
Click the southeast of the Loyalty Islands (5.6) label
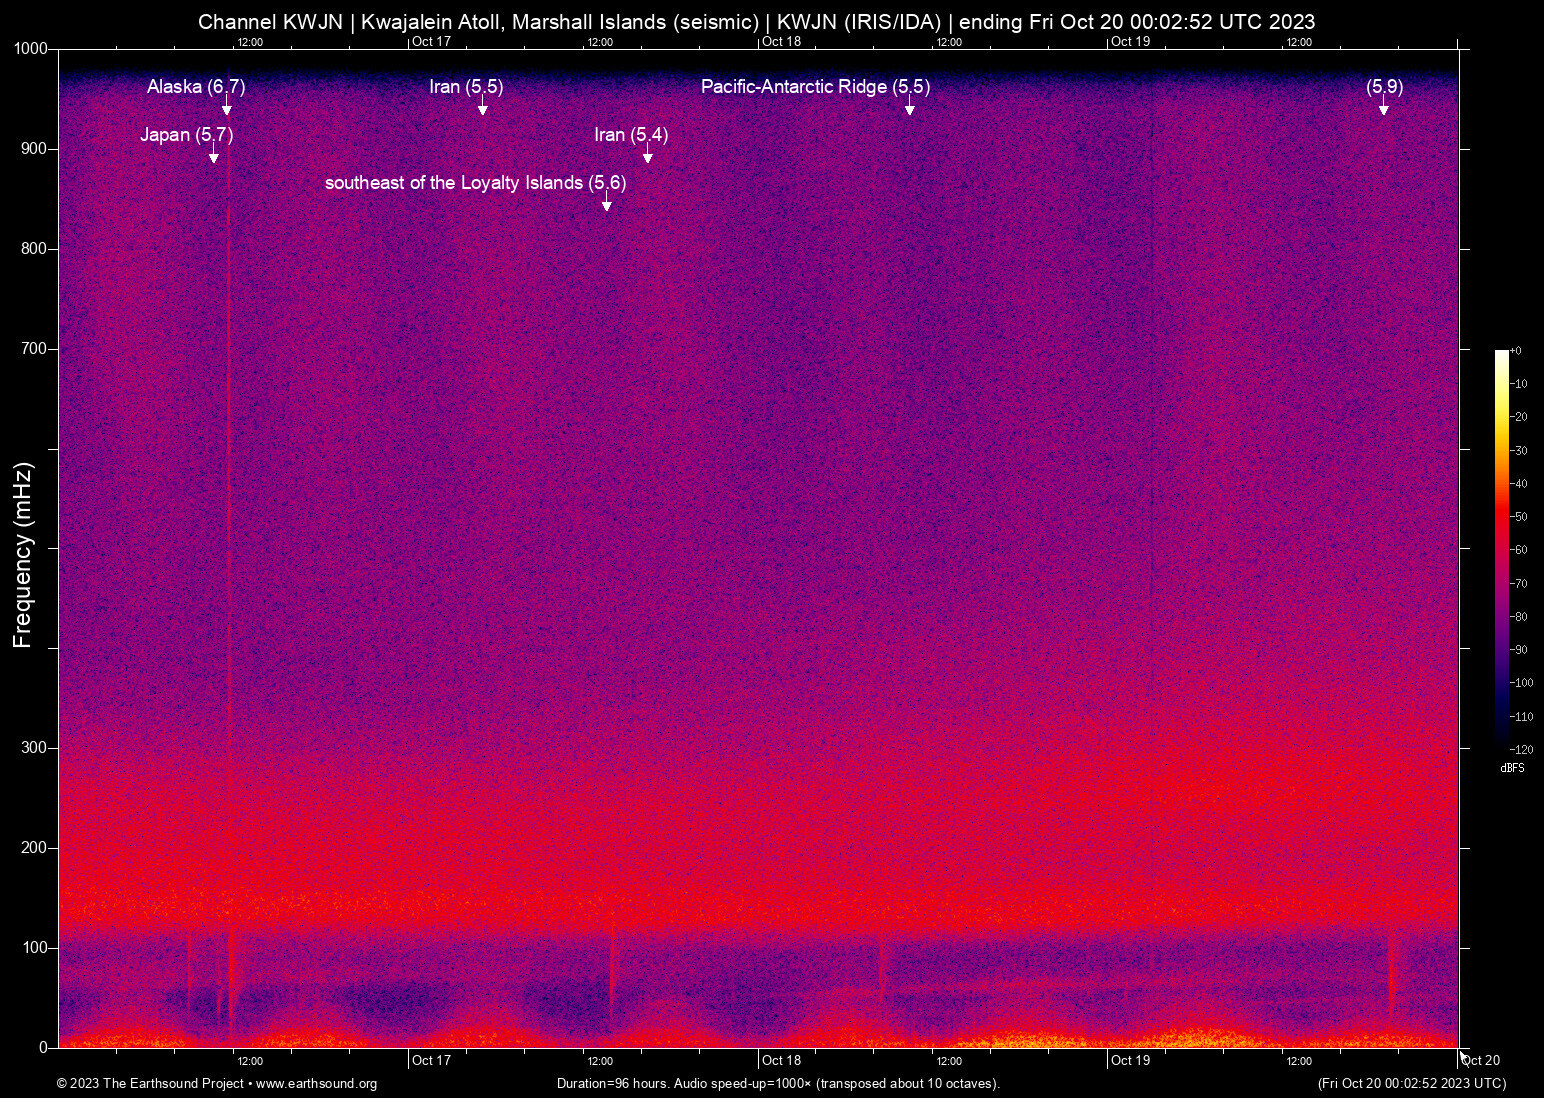(476, 183)
